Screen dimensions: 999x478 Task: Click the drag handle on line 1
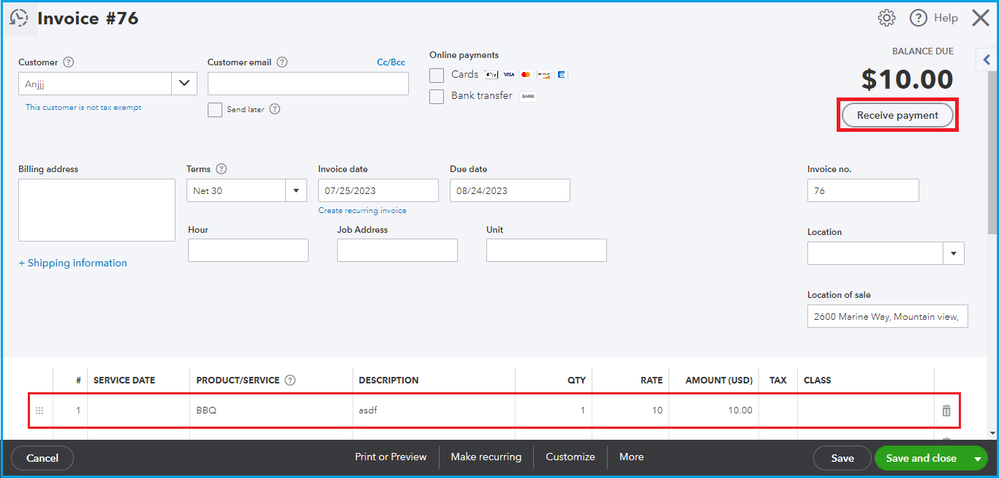click(x=40, y=410)
